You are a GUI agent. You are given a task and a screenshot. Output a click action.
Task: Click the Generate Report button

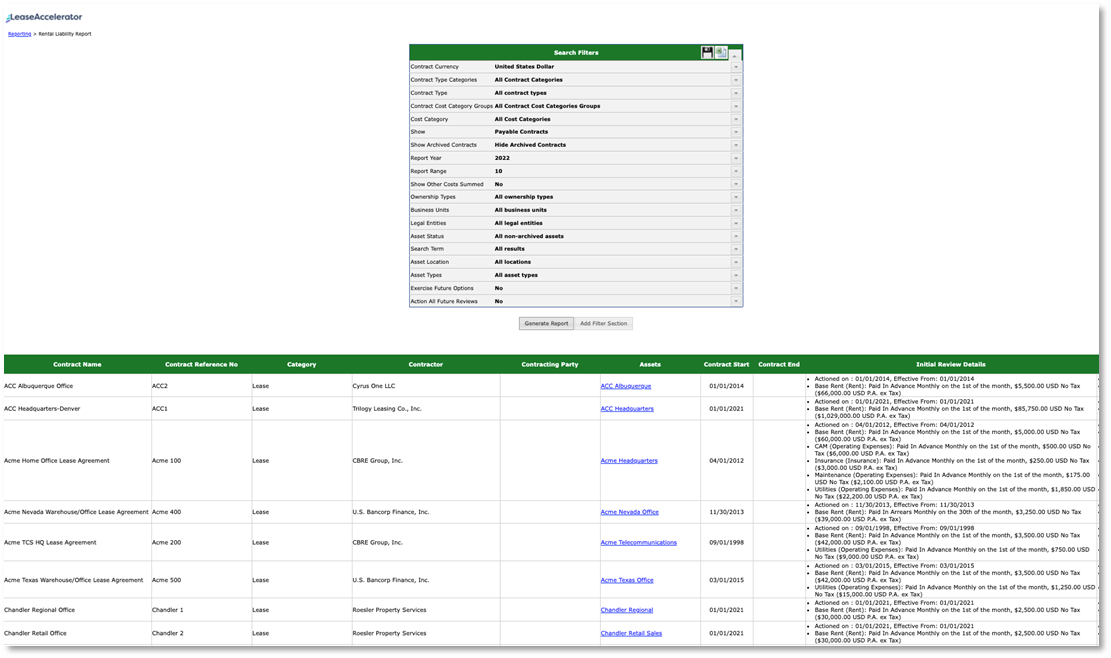pyautogui.click(x=546, y=324)
